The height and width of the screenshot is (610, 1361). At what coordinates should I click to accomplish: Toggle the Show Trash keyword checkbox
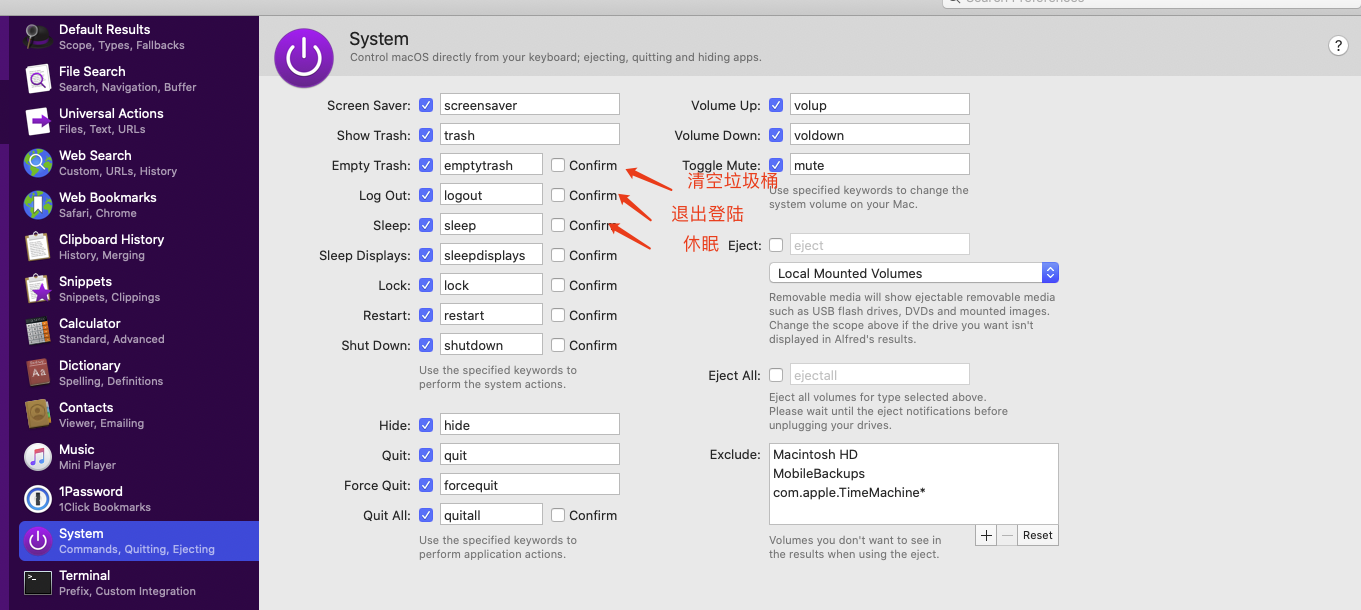tap(426, 135)
